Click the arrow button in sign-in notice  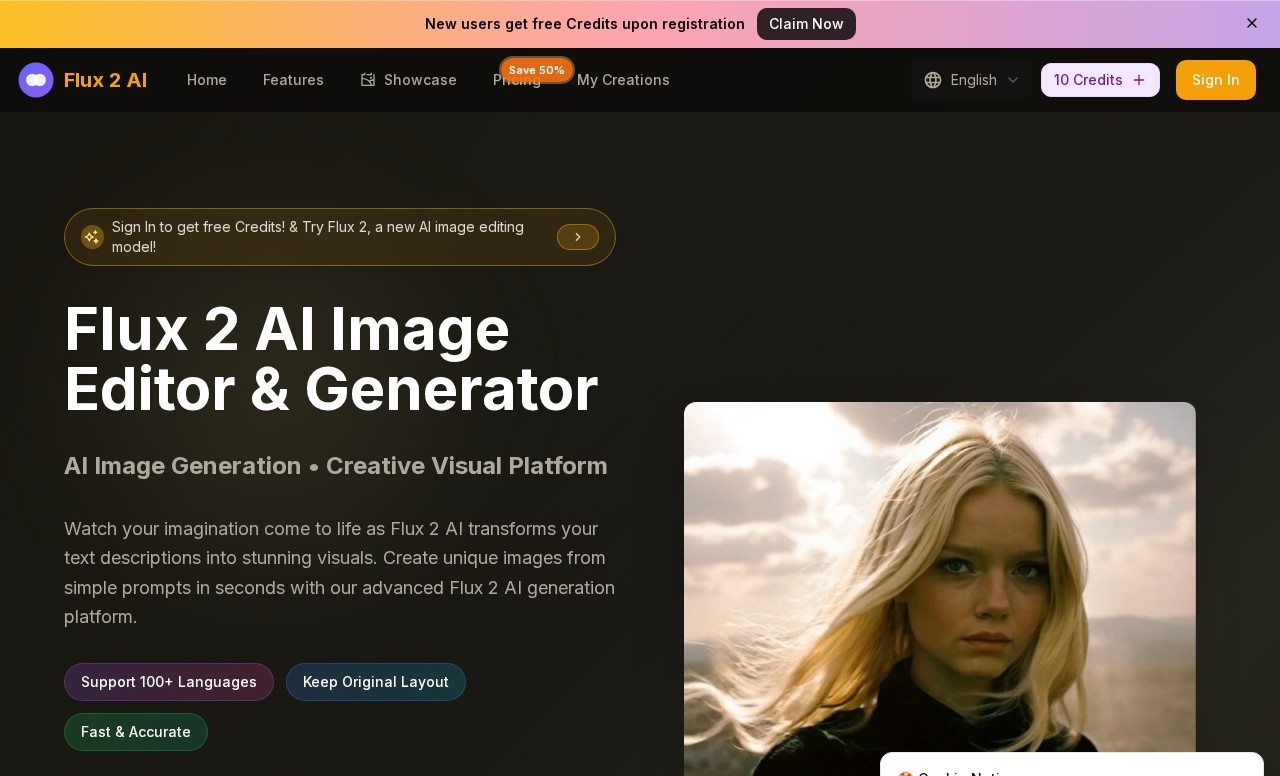[578, 237]
